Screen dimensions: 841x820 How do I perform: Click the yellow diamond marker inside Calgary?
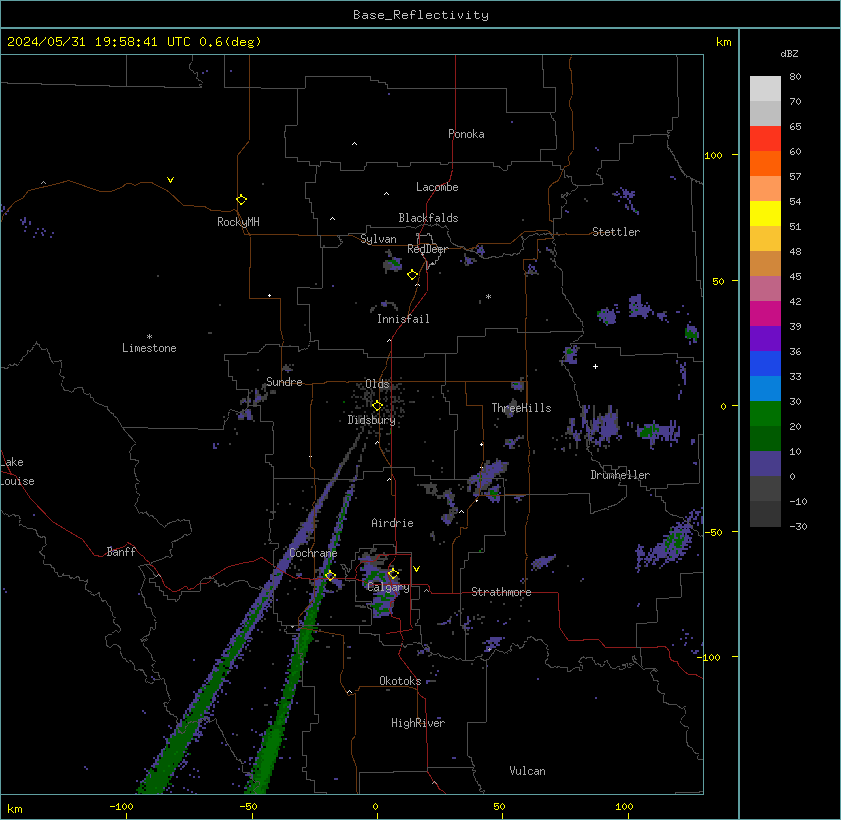393,574
